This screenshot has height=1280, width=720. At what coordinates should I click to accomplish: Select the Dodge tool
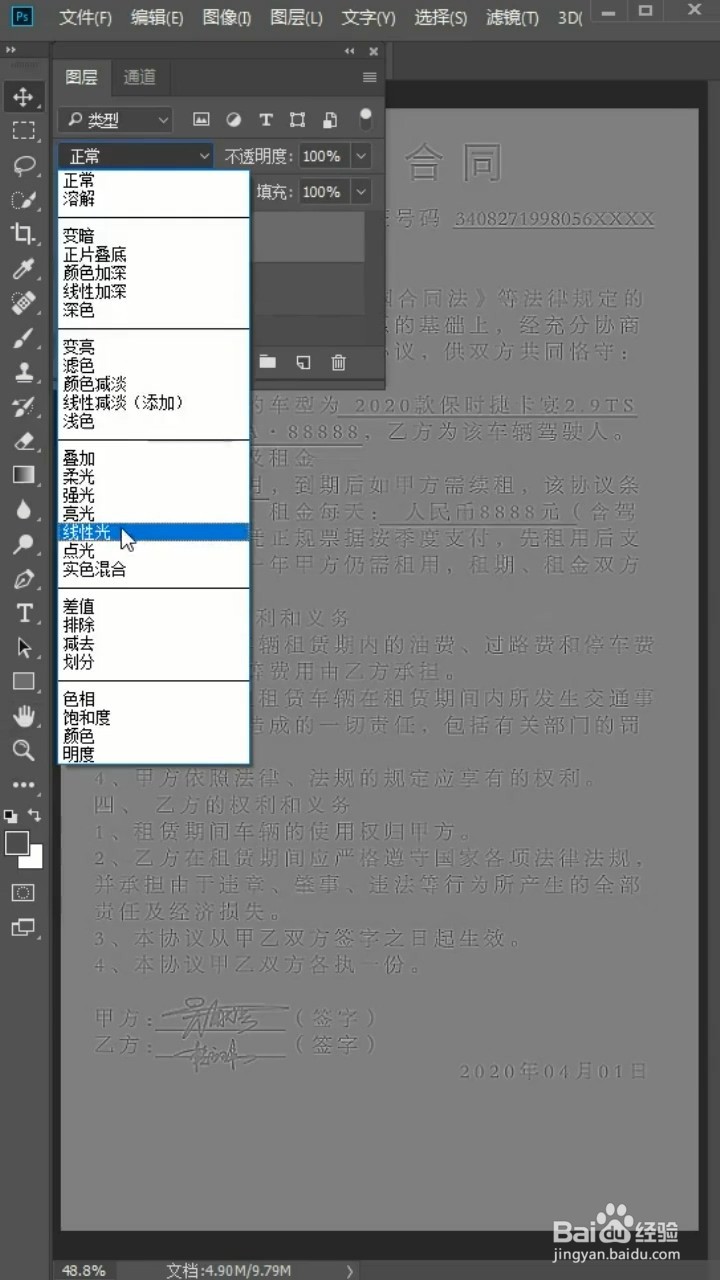tap(23, 544)
